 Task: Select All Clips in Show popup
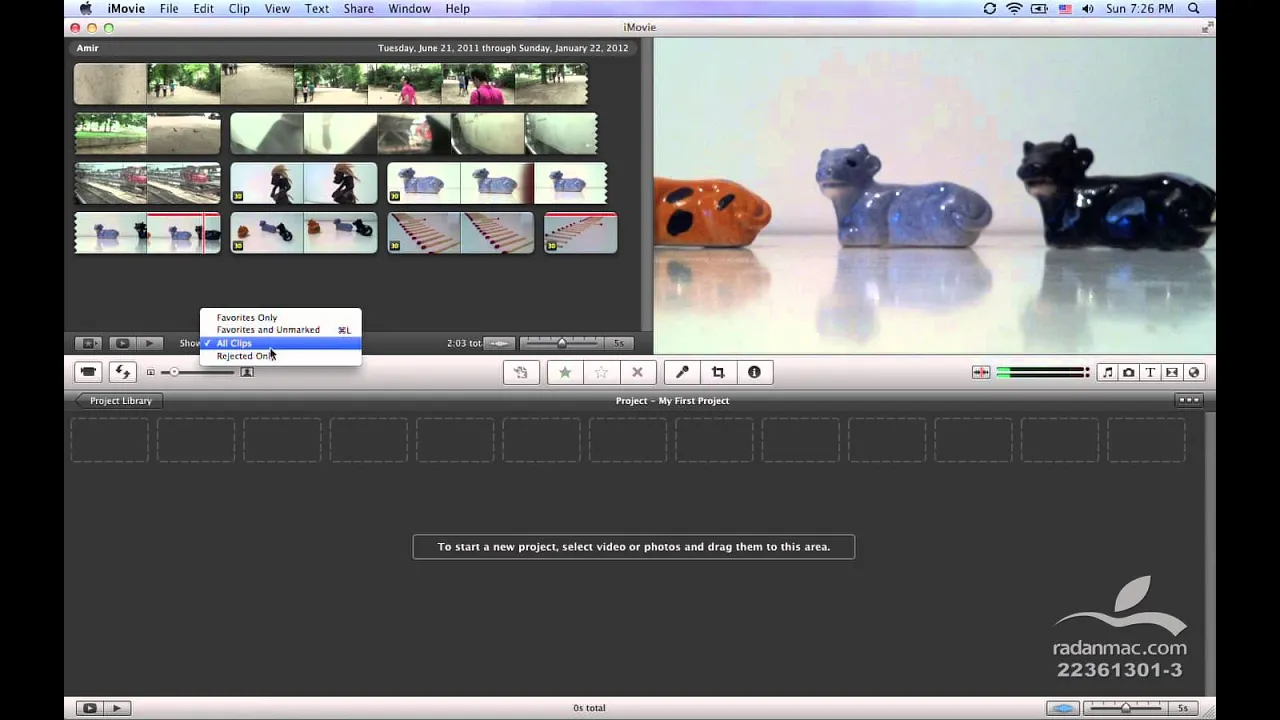pos(280,343)
